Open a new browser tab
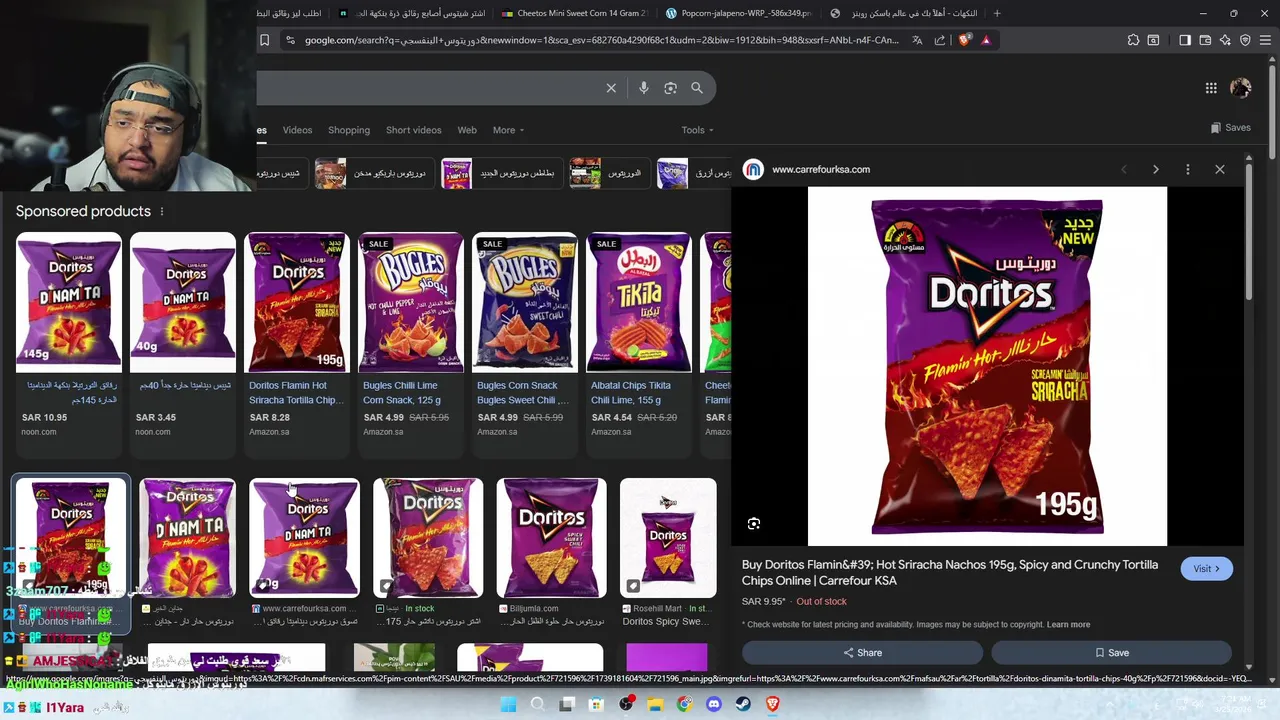The width and height of the screenshot is (1280, 720). (x=997, y=13)
